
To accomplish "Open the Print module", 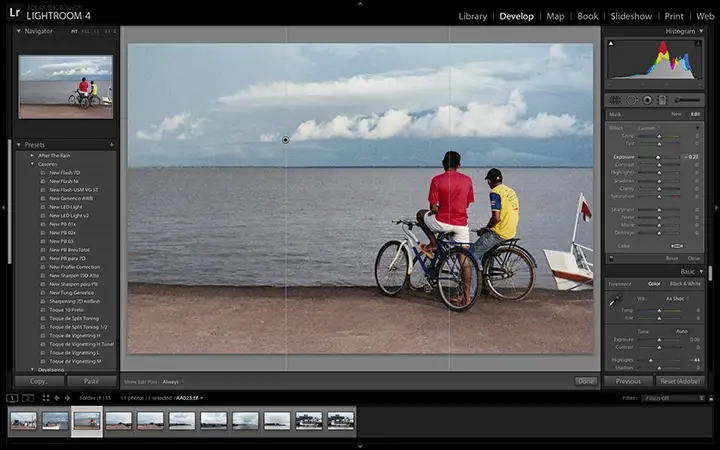I will (x=674, y=16).
